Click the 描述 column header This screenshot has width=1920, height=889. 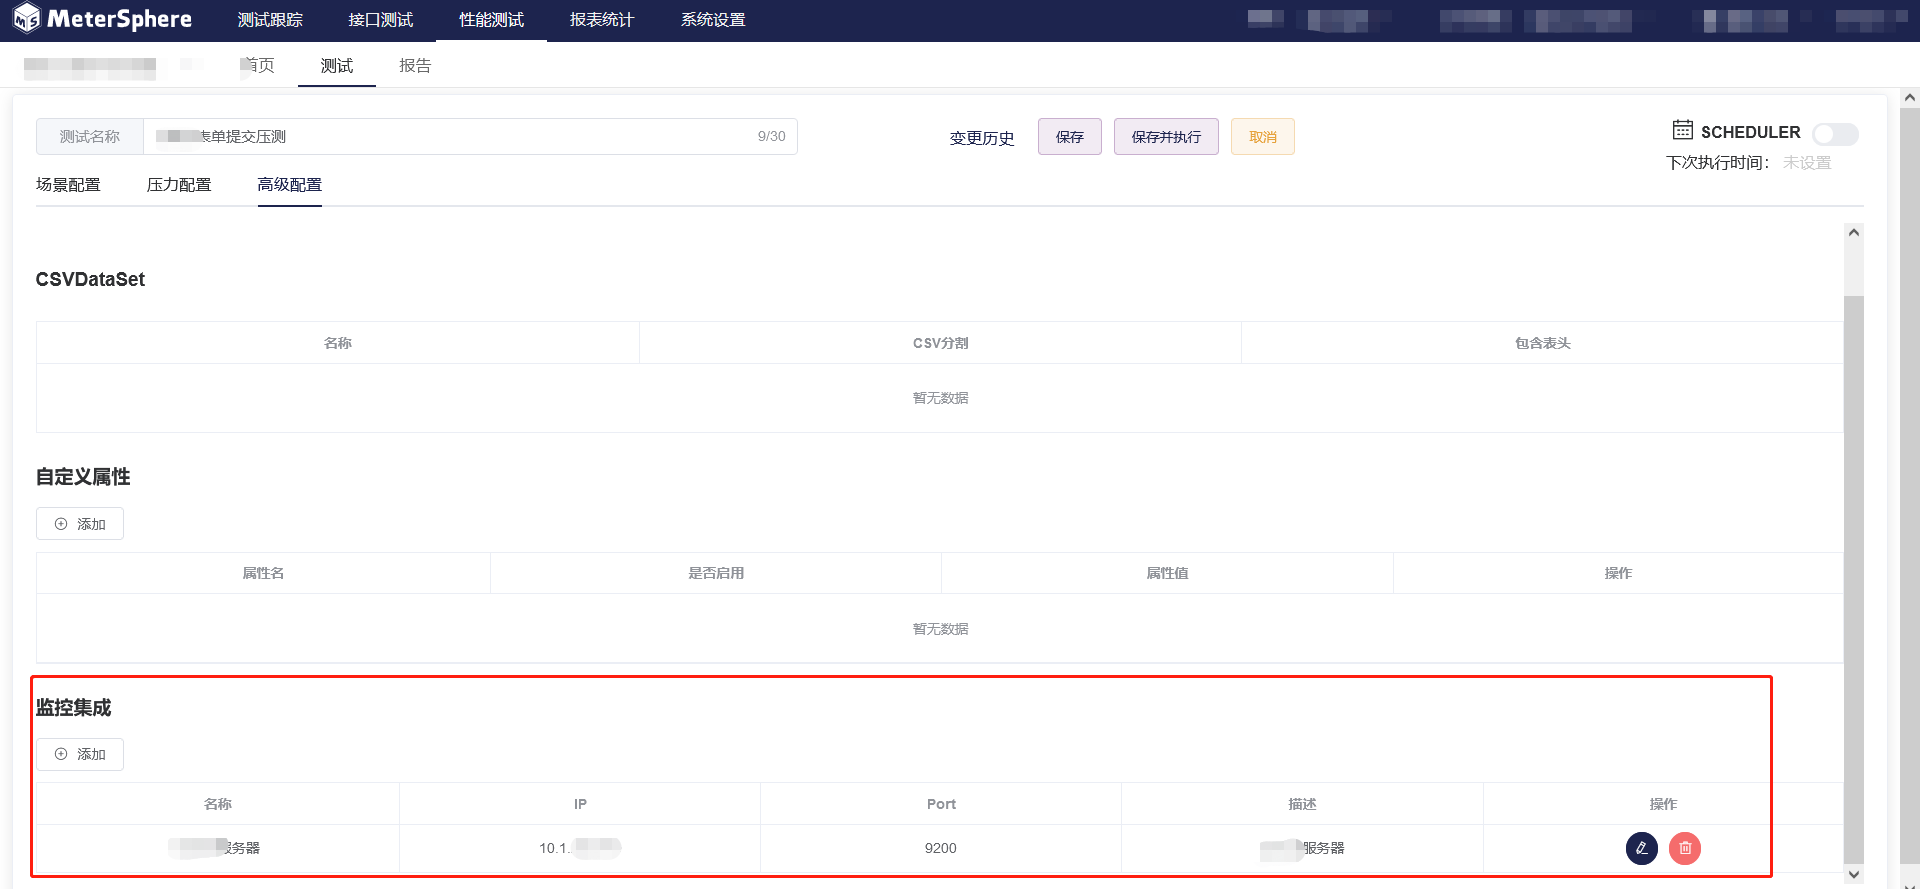click(1302, 804)
